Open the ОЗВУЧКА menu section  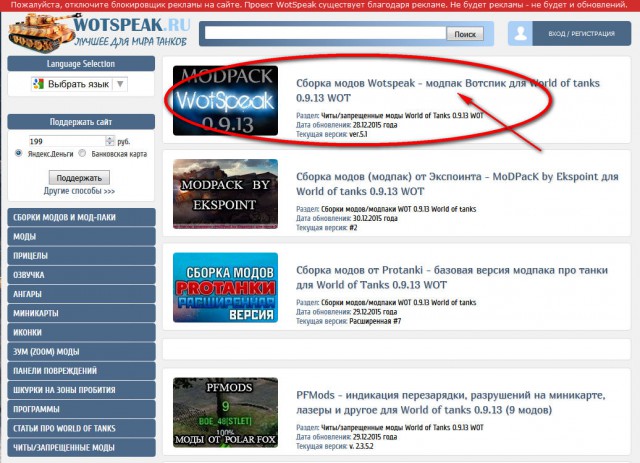coord(81,275)
